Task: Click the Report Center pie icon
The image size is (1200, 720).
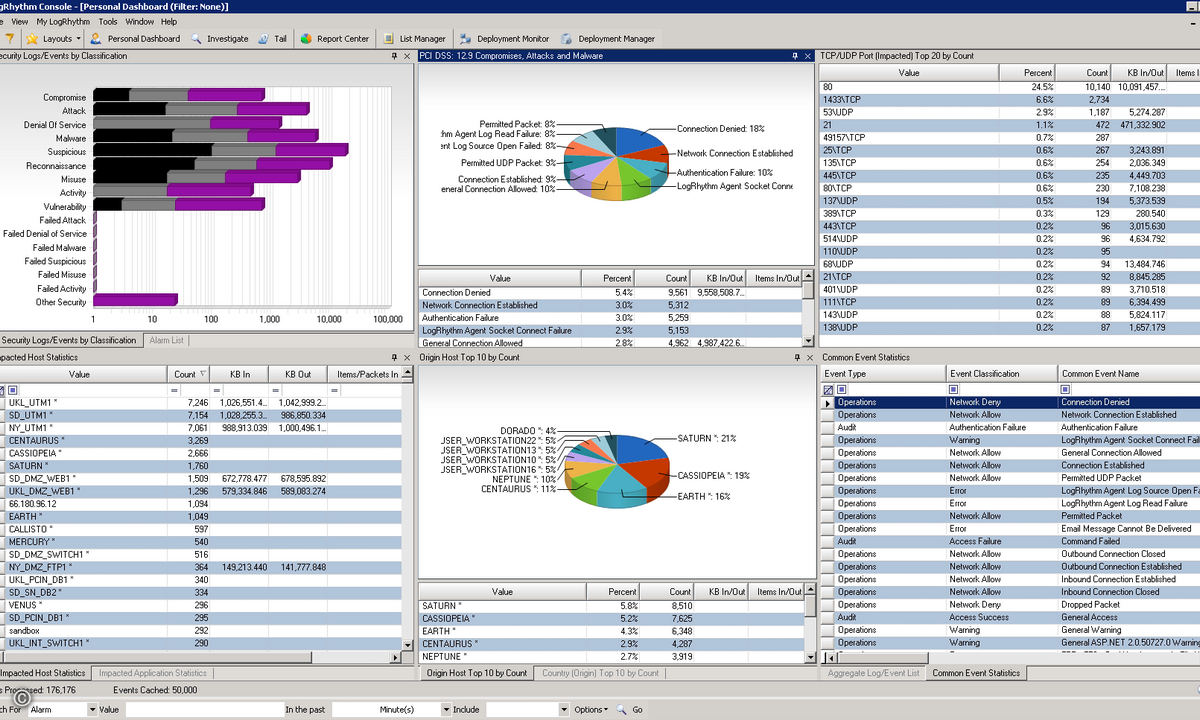Action: click(x=305, y=39)
